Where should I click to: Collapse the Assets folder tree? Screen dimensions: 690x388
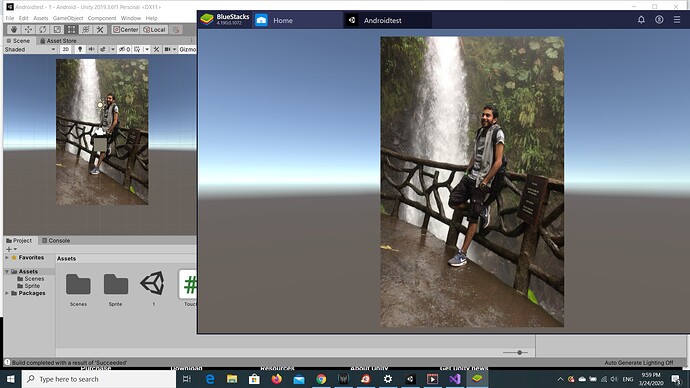7,271
